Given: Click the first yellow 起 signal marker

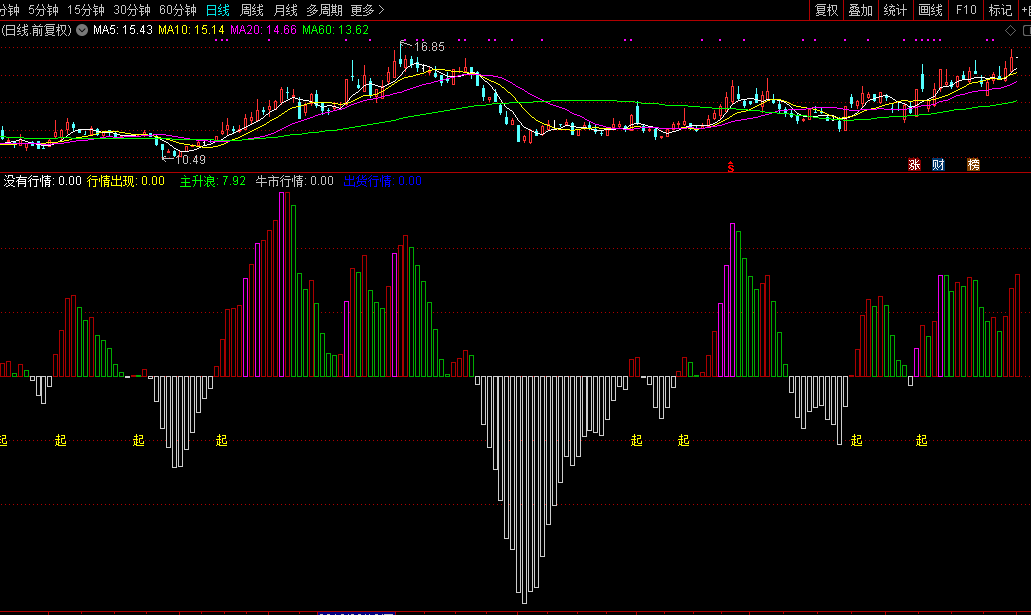Looking at the screenshot, I should pos(3,440).
